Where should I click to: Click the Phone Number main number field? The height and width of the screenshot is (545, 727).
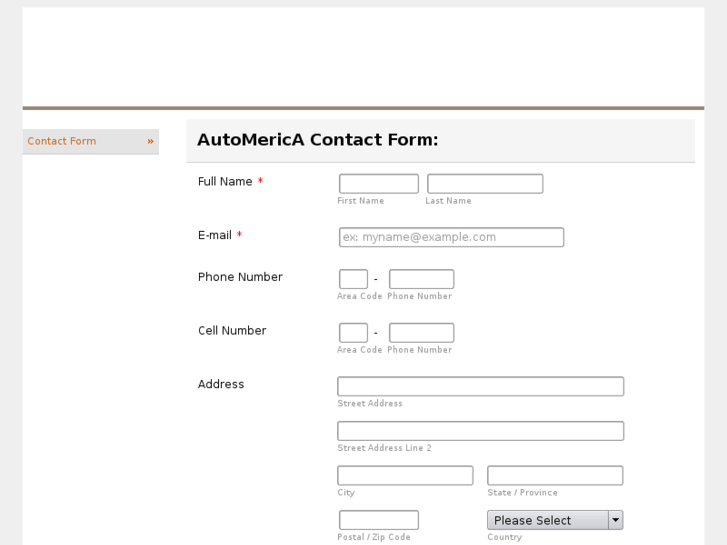pos(421,279)
